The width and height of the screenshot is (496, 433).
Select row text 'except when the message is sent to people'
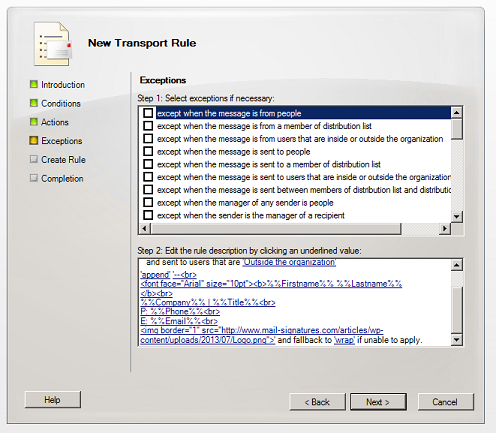[234, 152]
